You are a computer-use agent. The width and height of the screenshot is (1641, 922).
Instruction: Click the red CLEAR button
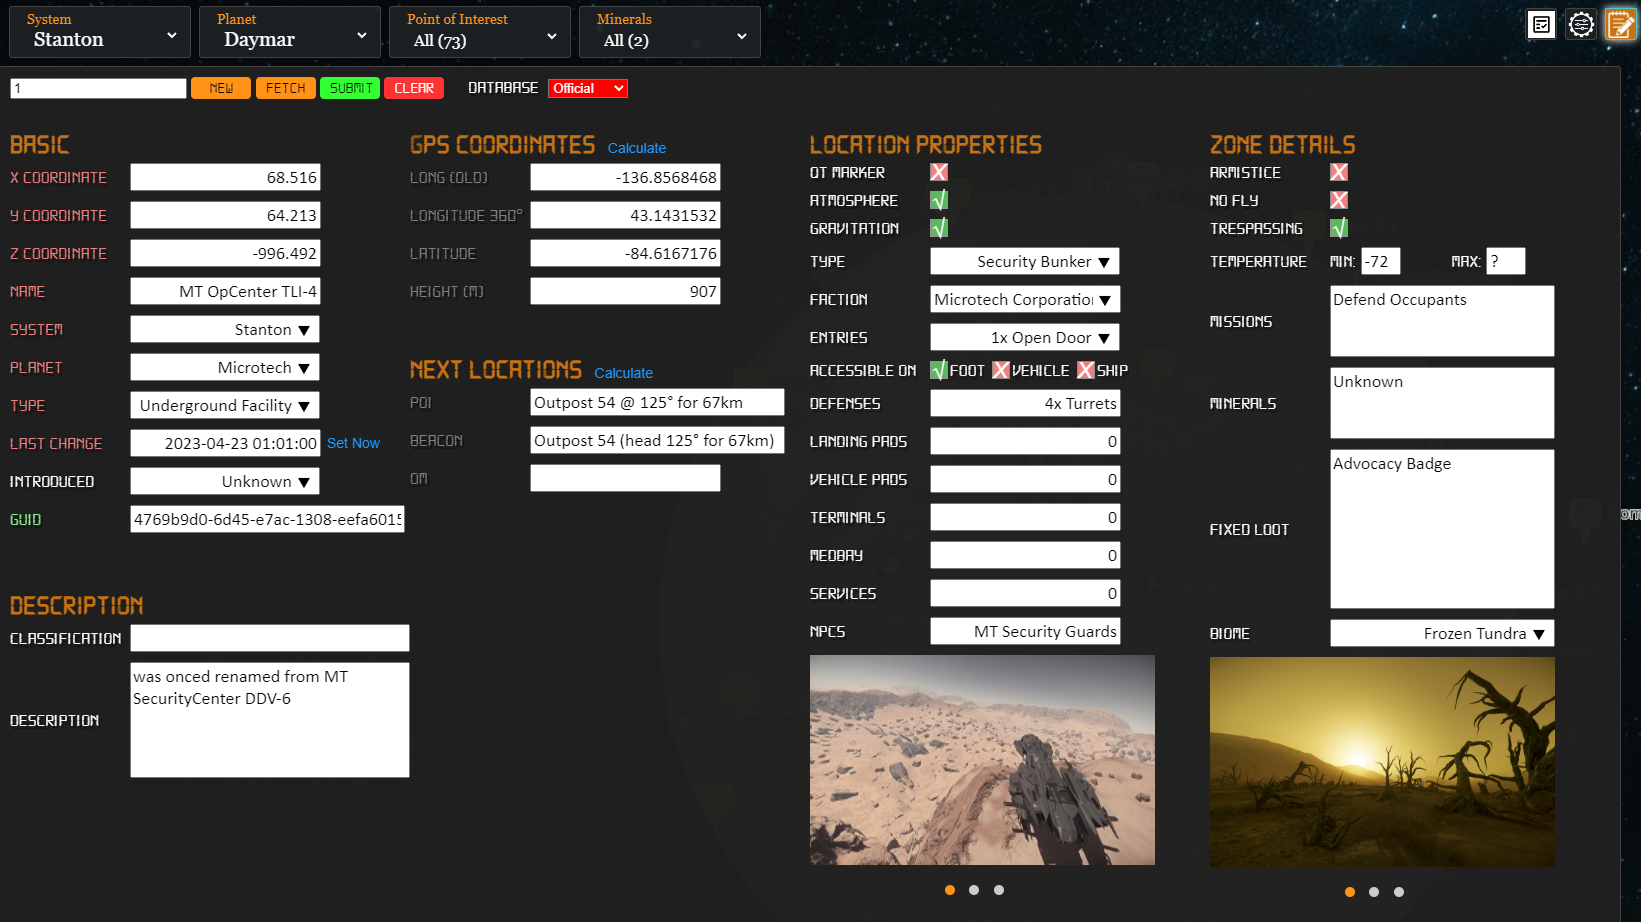414,88
